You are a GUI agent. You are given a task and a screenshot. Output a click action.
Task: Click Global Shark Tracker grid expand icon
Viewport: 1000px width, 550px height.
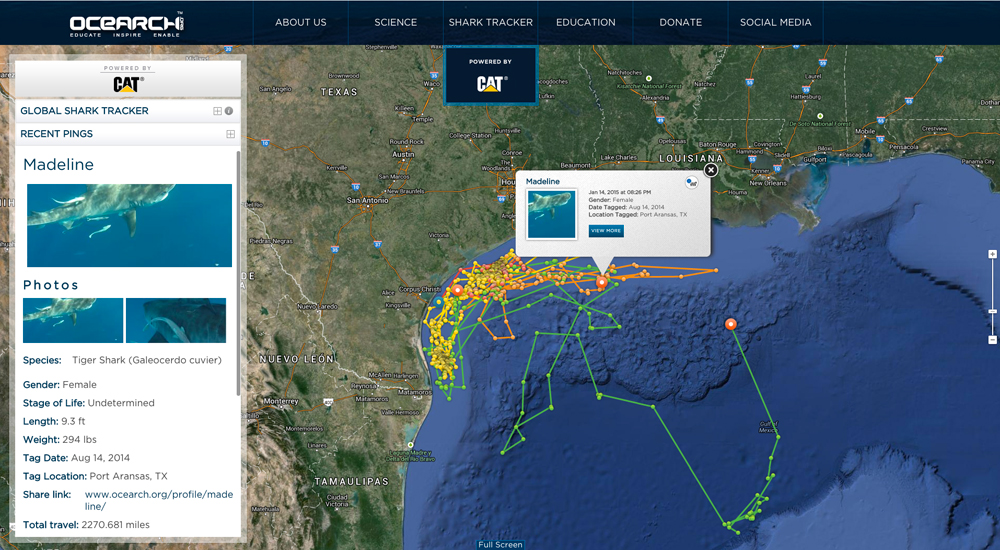pyautogui.click(x=217, y=111)
